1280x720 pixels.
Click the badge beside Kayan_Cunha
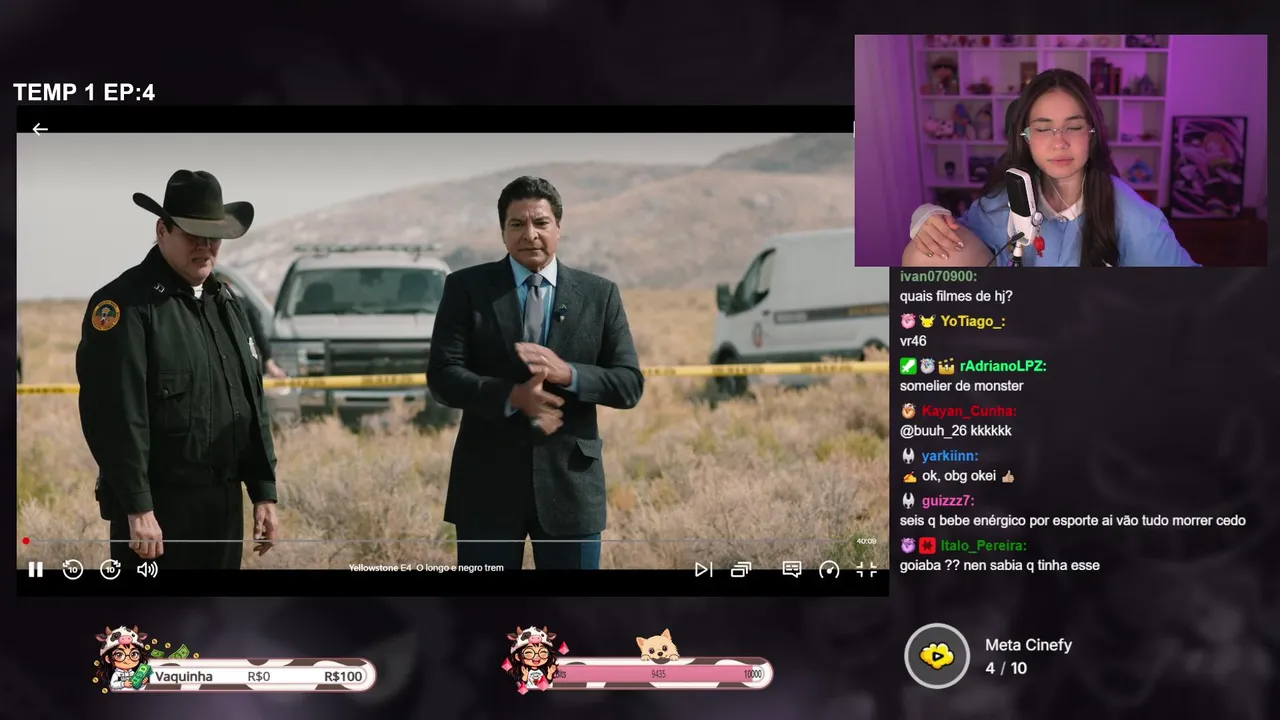[x=908, y=411]
